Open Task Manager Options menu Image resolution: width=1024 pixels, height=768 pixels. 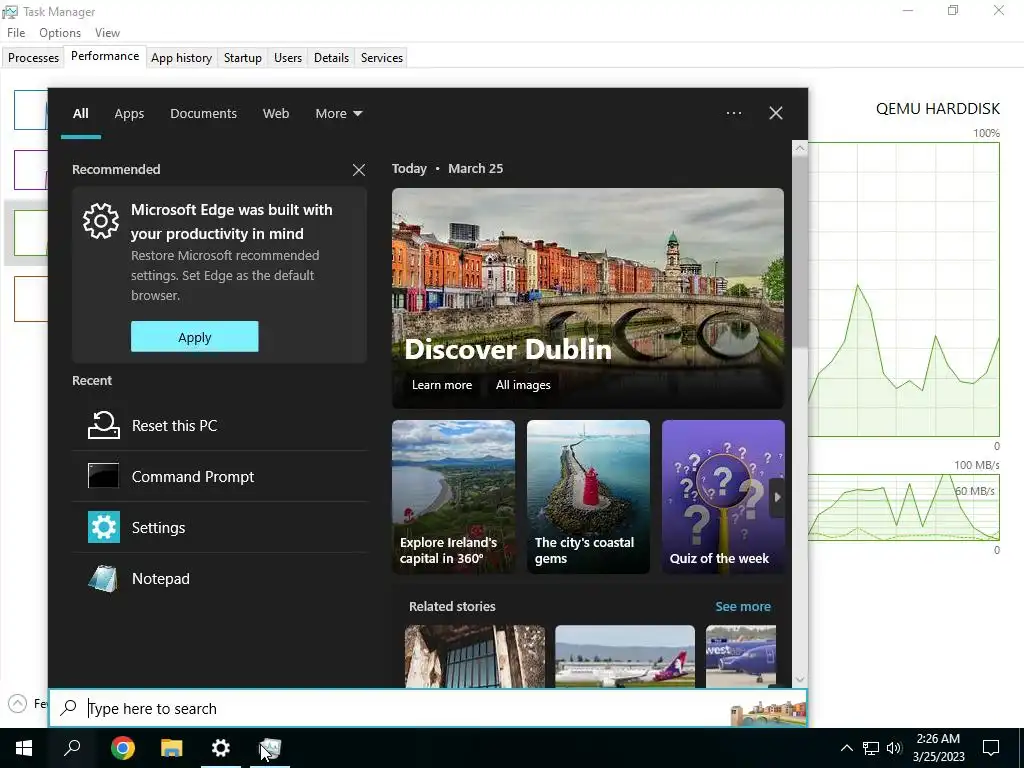pos(59,33)
